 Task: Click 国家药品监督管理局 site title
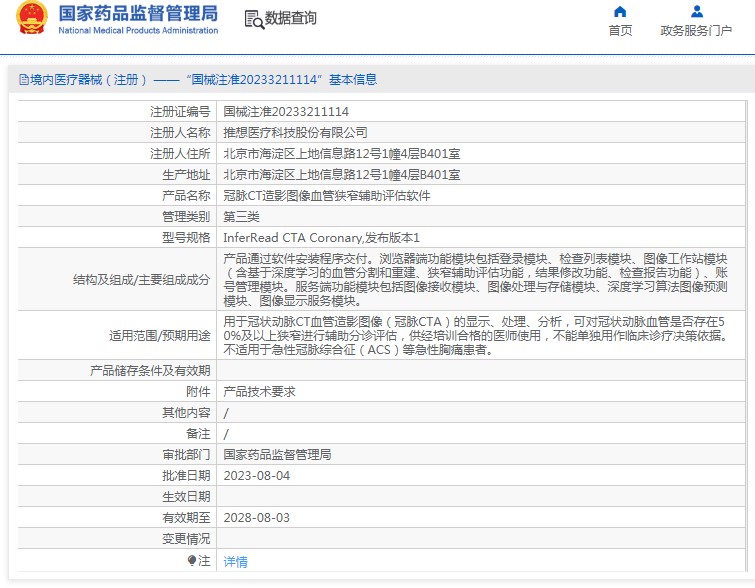(x=138, y=13)
